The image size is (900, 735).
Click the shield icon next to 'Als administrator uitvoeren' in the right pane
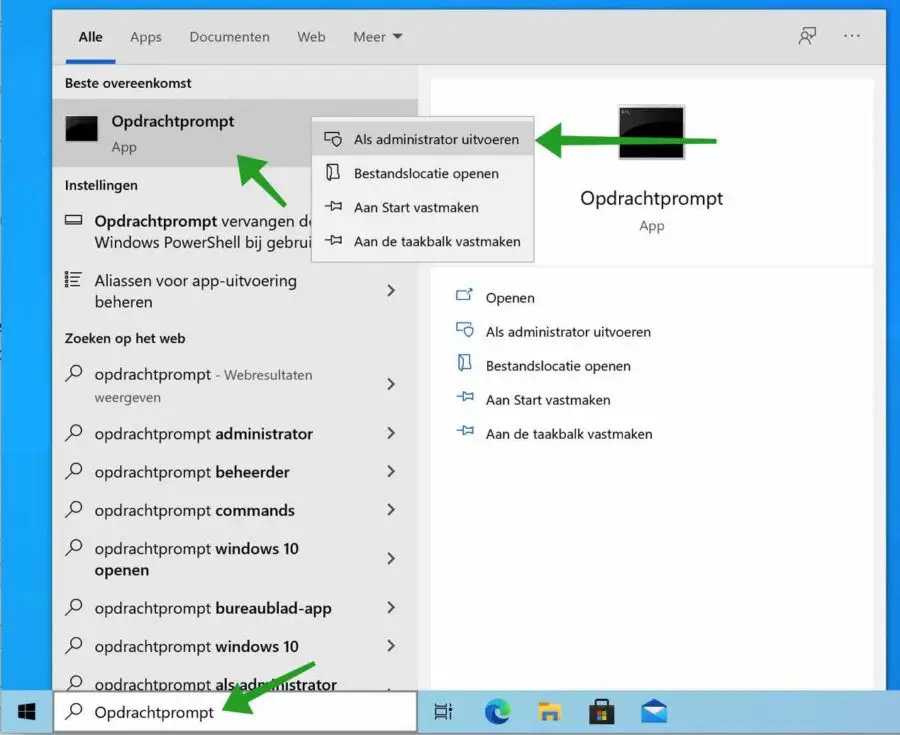464,330
